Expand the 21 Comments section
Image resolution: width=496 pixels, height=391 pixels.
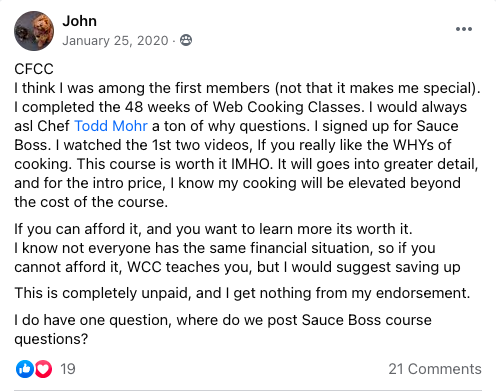[435, 369]
